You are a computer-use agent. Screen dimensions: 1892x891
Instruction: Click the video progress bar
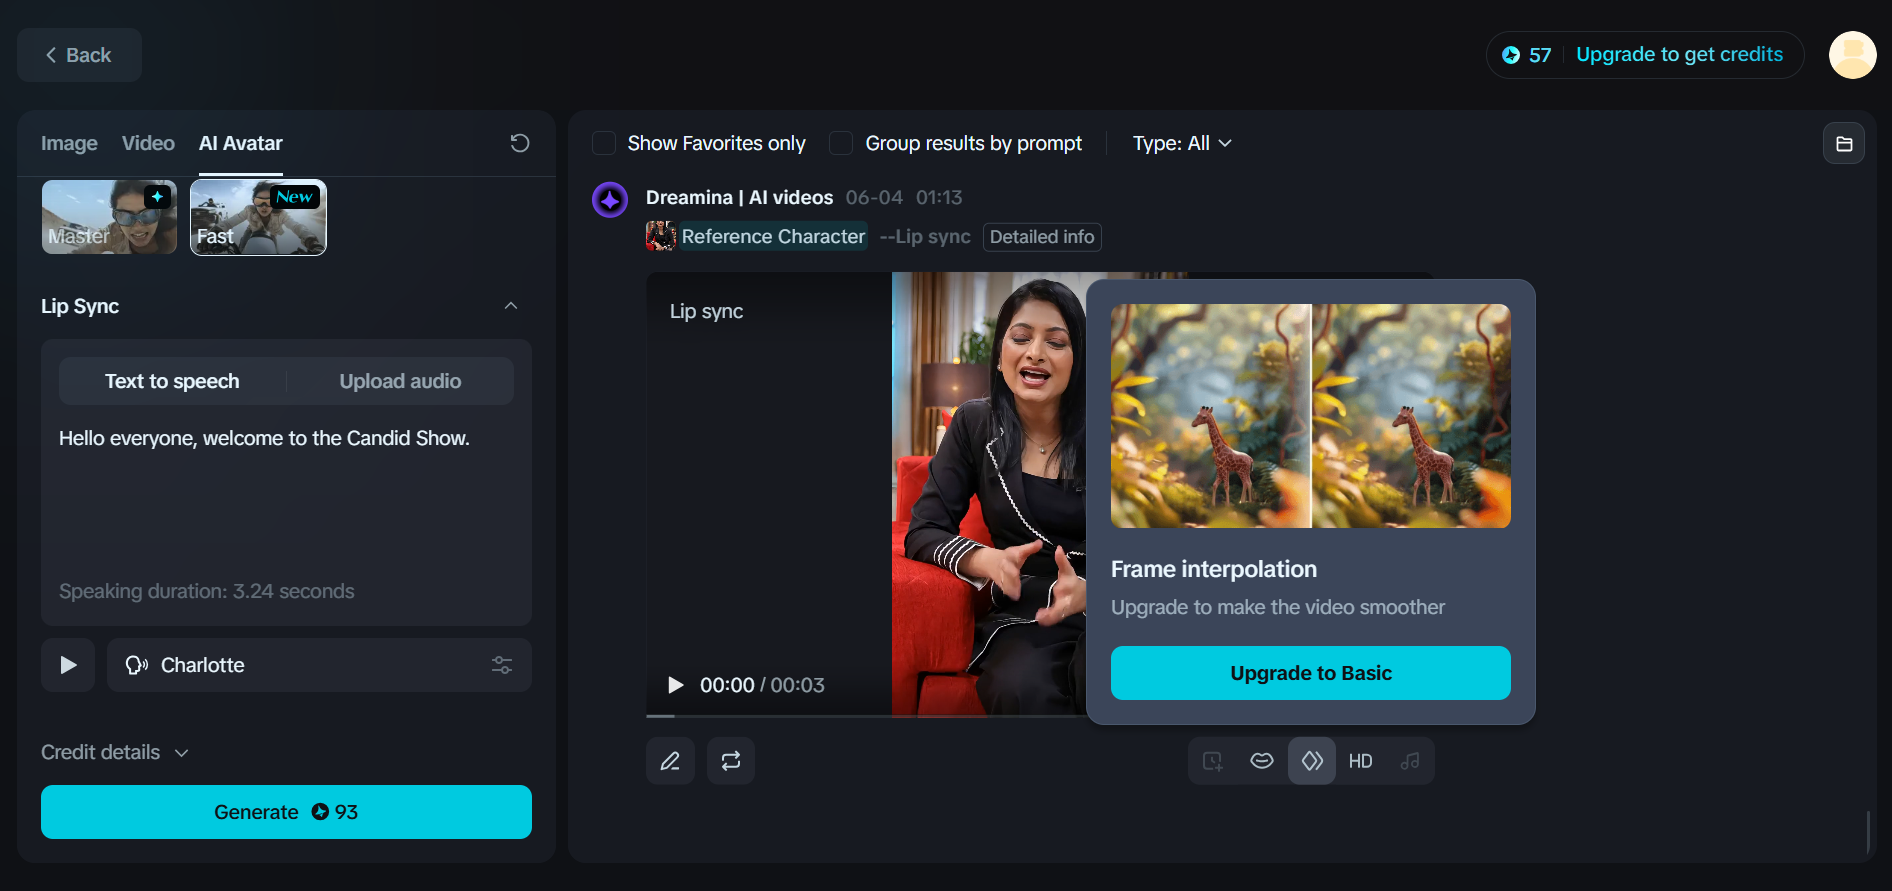pos(866,716)
